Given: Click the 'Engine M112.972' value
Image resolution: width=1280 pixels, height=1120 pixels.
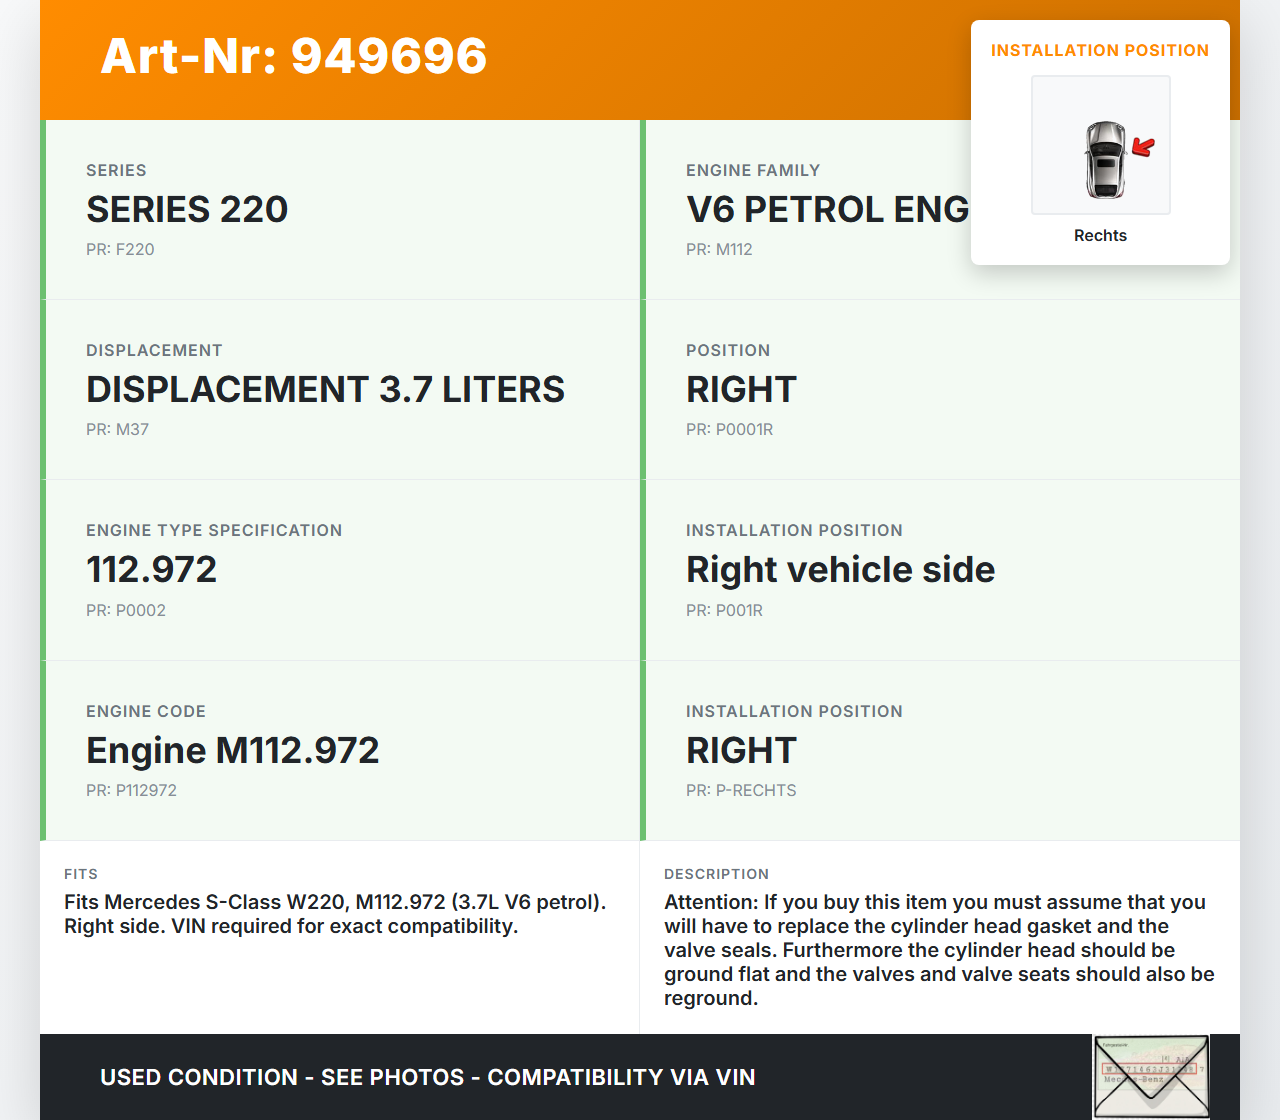Looking at the screenshot, I should click(x=233, y=750).
